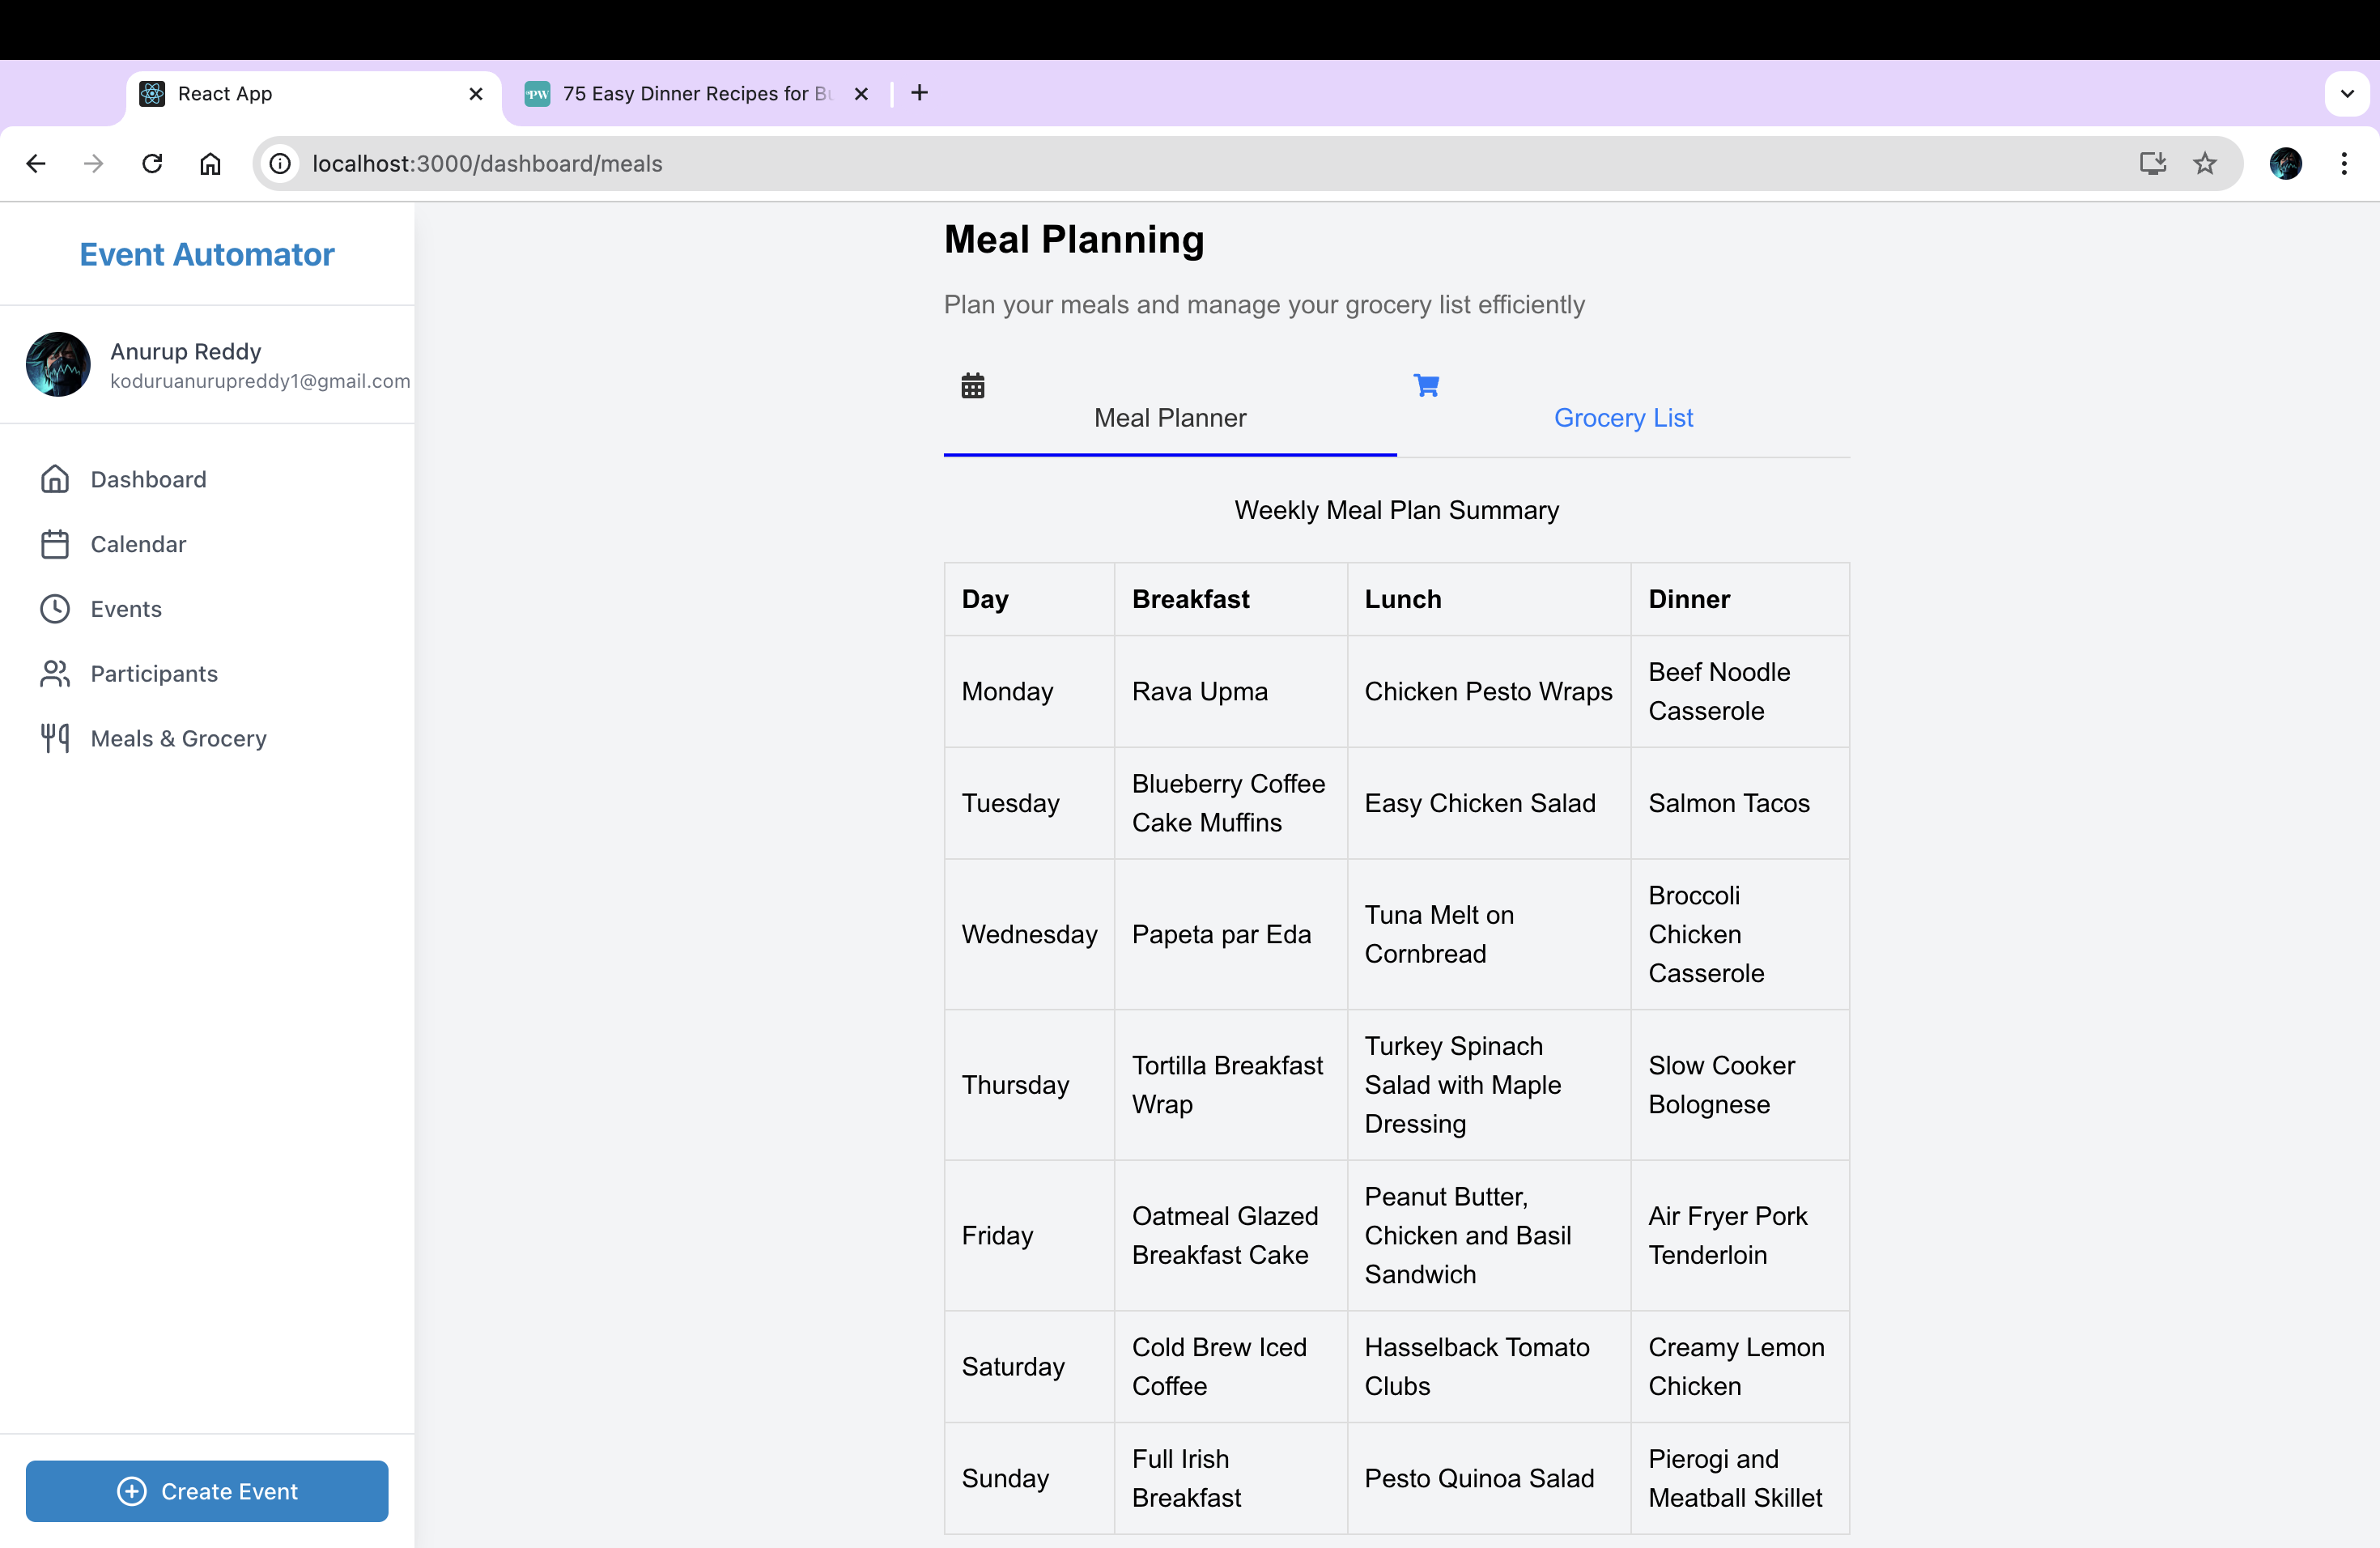
Task: Switch to the Grocery List tab
Action: click(1622, 418)
